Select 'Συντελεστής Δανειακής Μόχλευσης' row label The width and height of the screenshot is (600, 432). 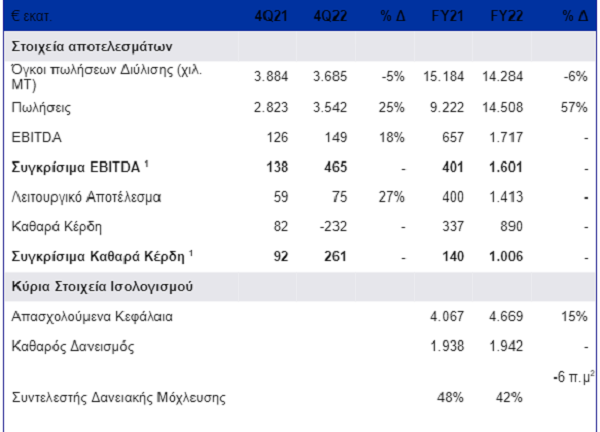click(118, 398)
